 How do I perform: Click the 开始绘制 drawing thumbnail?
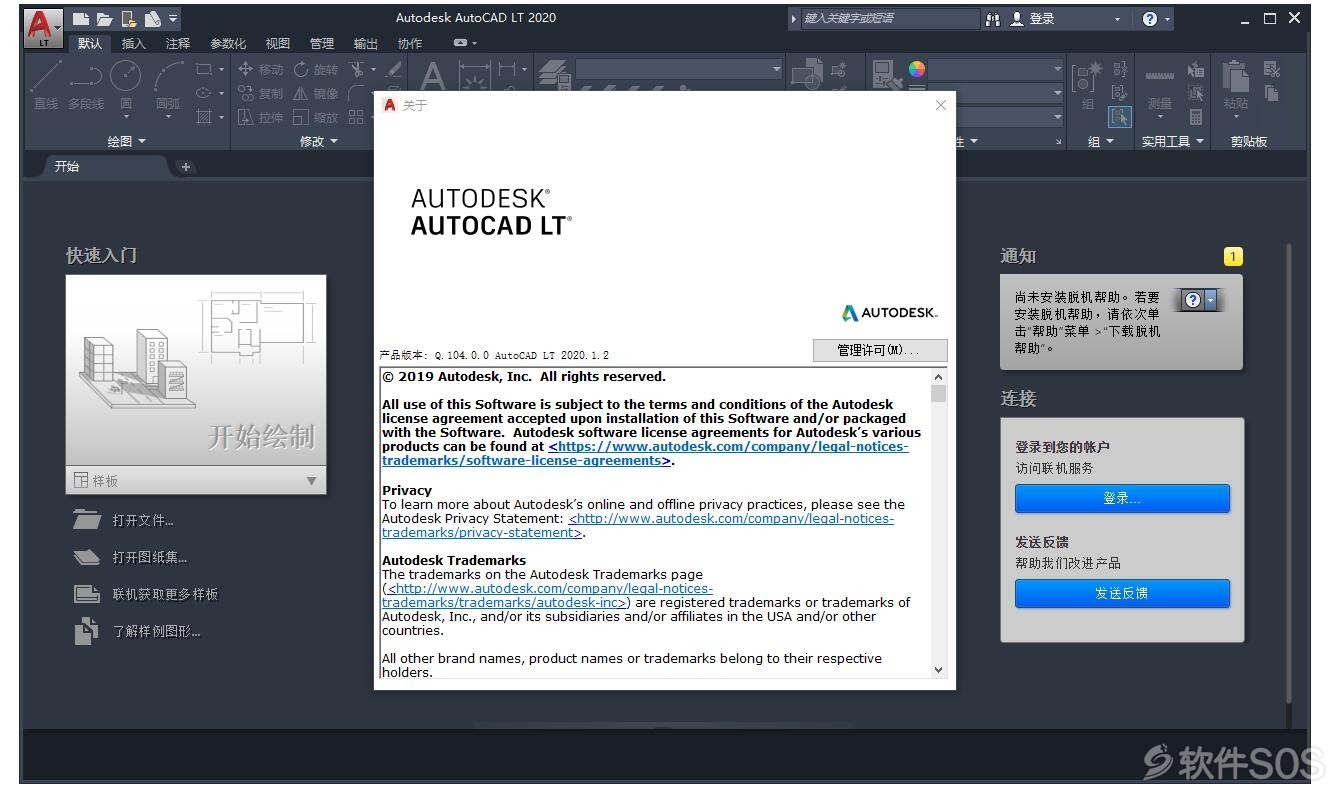pyautogui.click(x=196, y=370)
